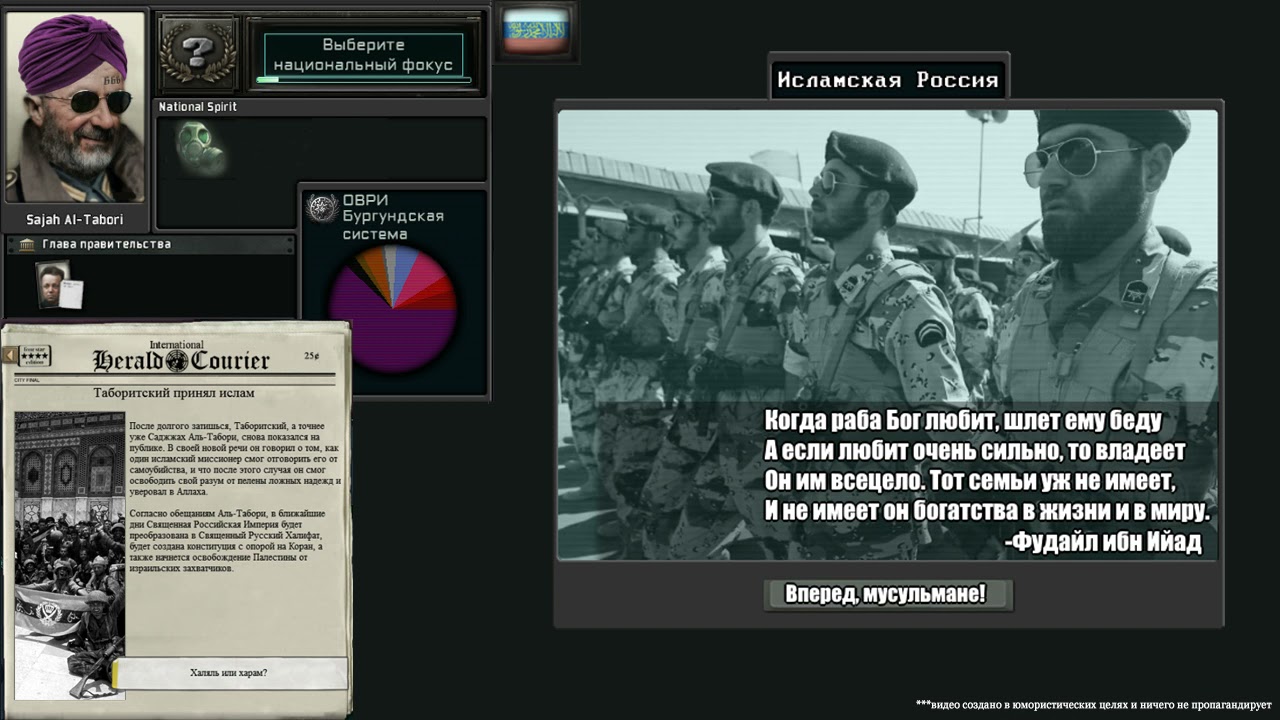Click the marching soldiers event picture
The width and height of the screenshot is (1280, 720).
[x=887, y=334]
